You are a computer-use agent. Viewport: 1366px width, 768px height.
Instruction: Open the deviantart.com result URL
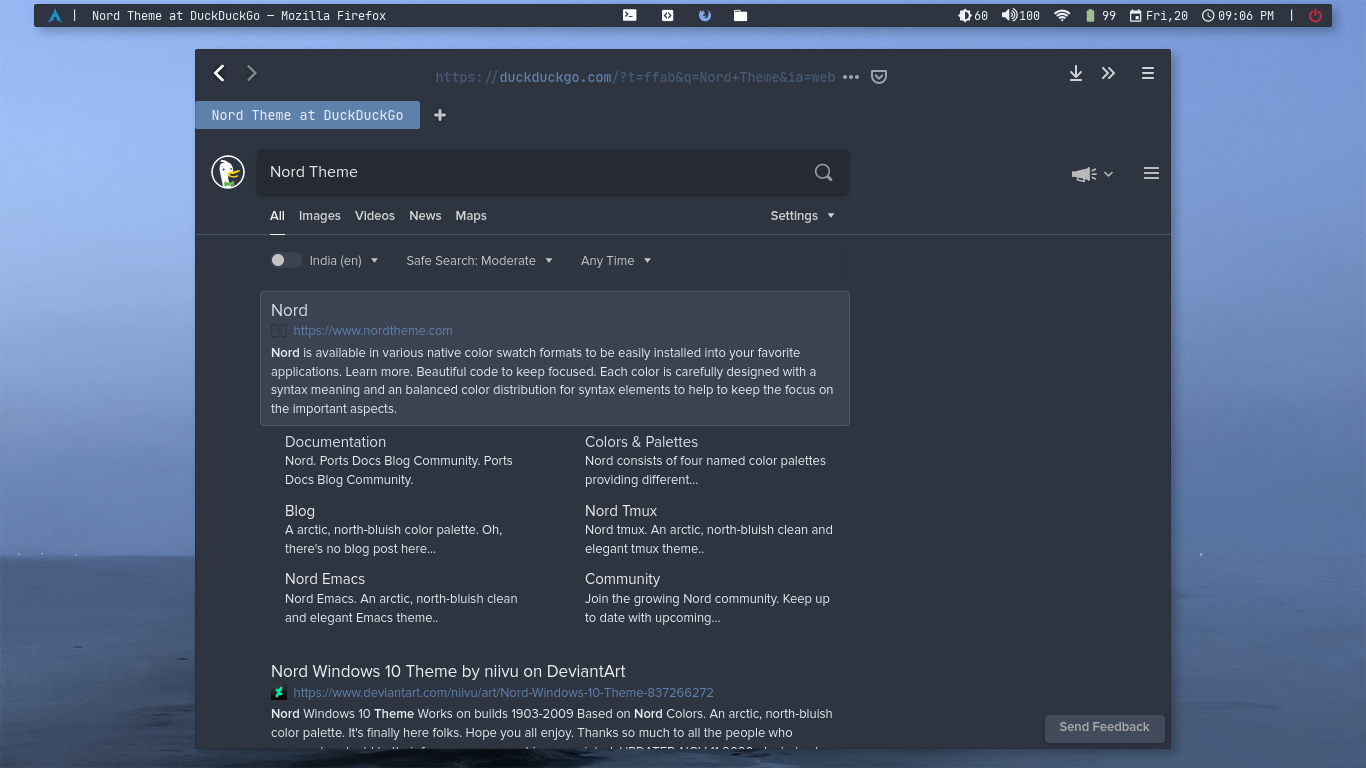tap(503, 693)
